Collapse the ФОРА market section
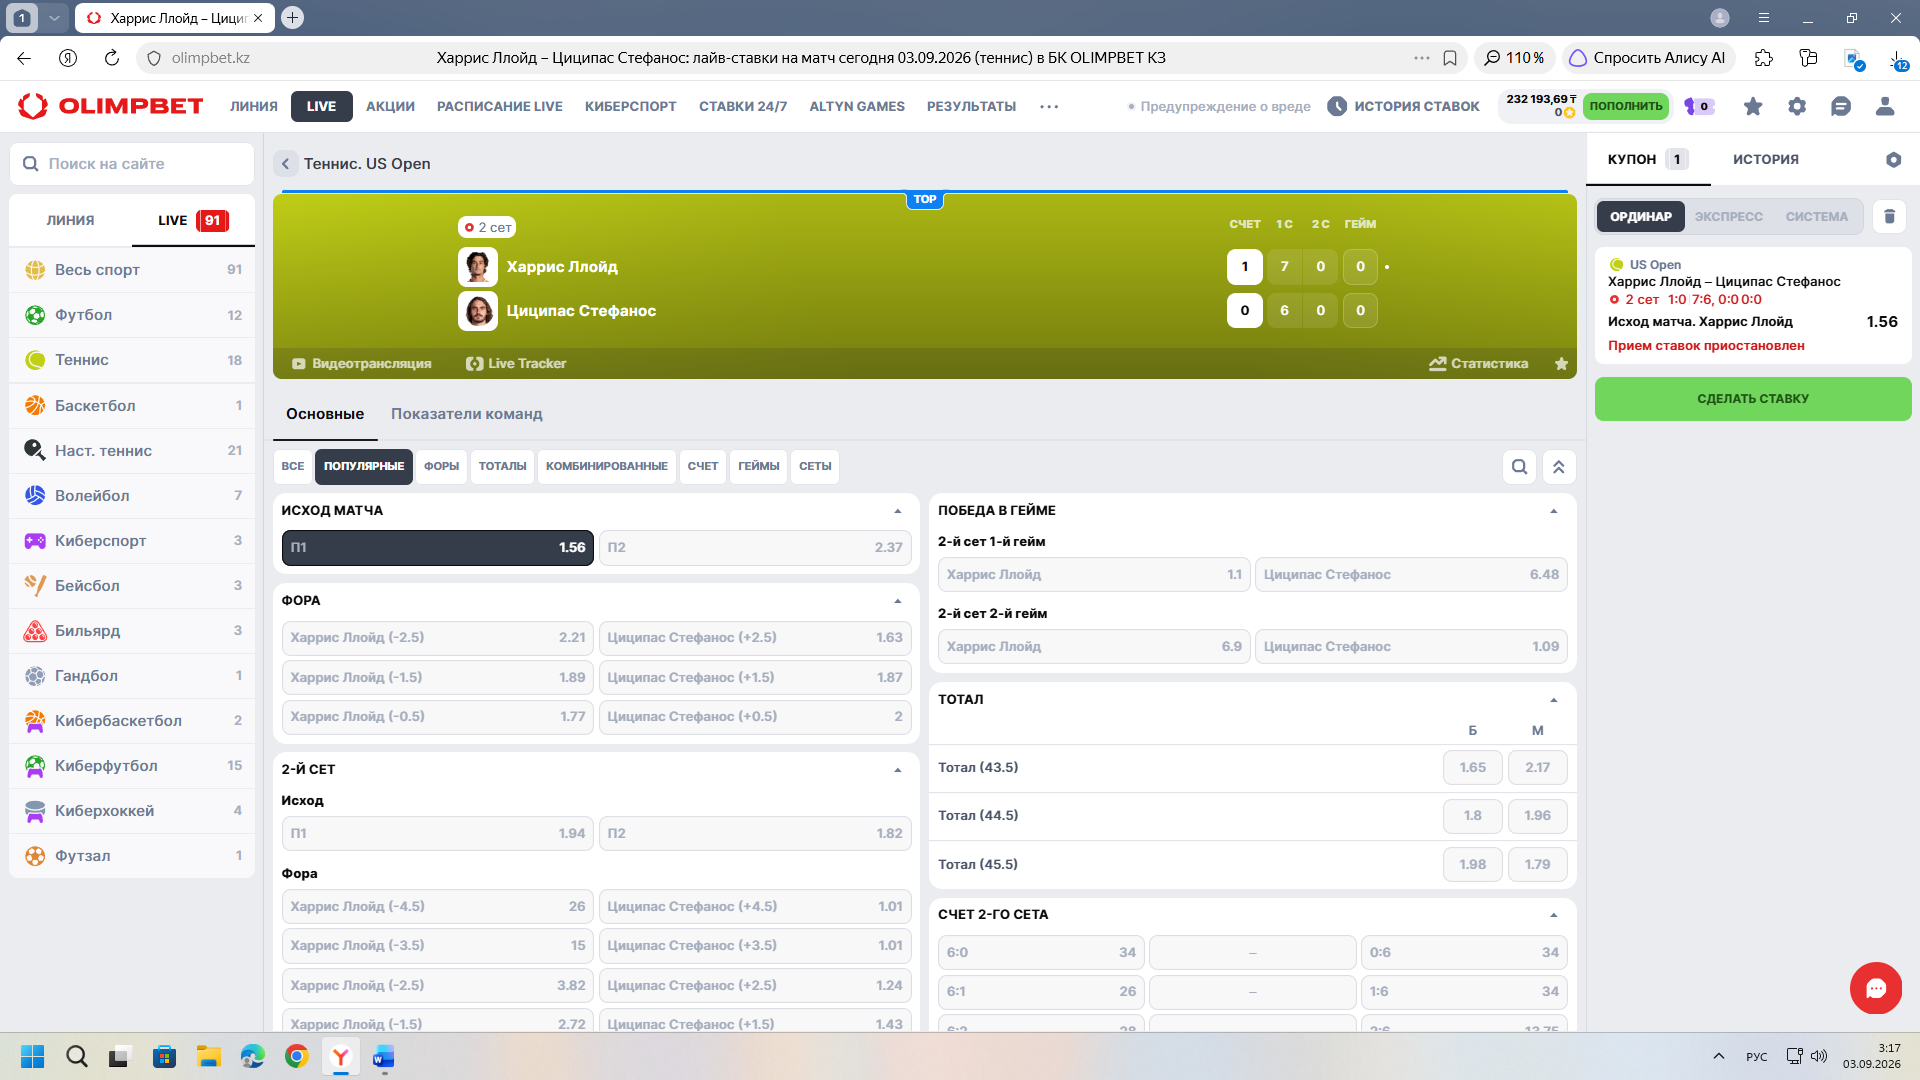The height and width of the screenshot is (1080, 1920). pyautogui.click(x=897, y=601)
